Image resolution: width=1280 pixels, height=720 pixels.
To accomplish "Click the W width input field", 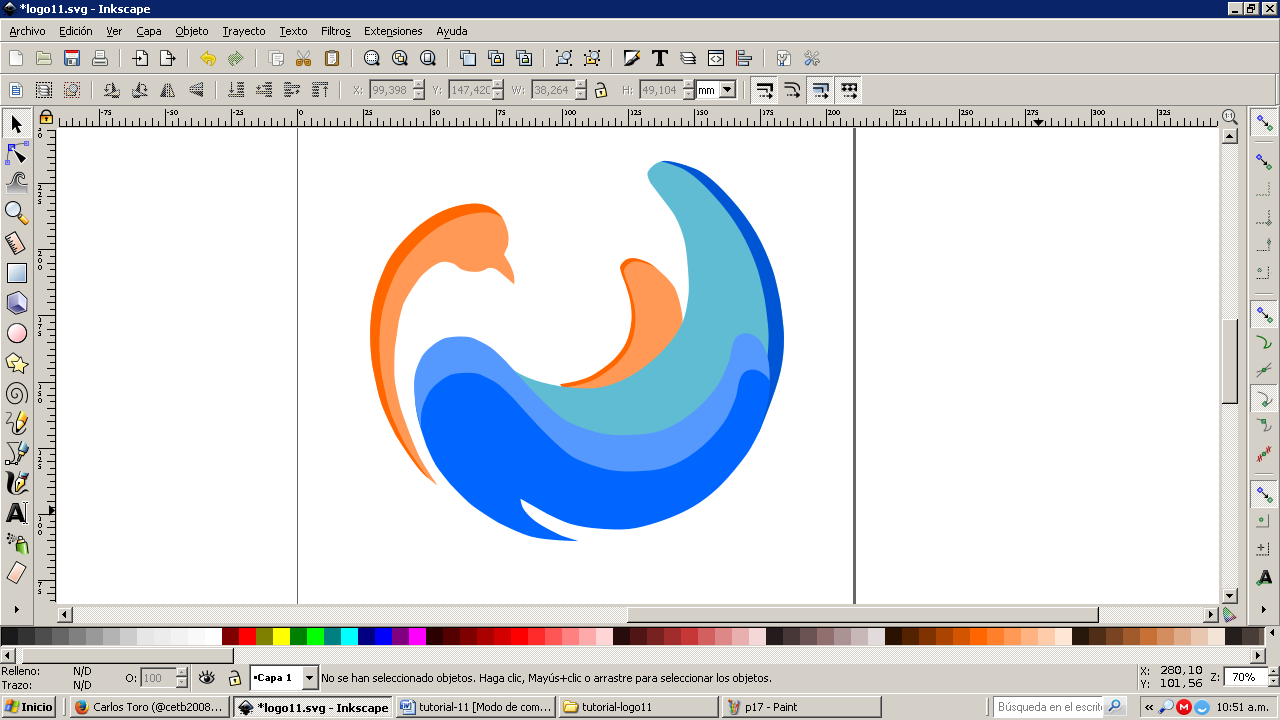I will coord(552,90).
